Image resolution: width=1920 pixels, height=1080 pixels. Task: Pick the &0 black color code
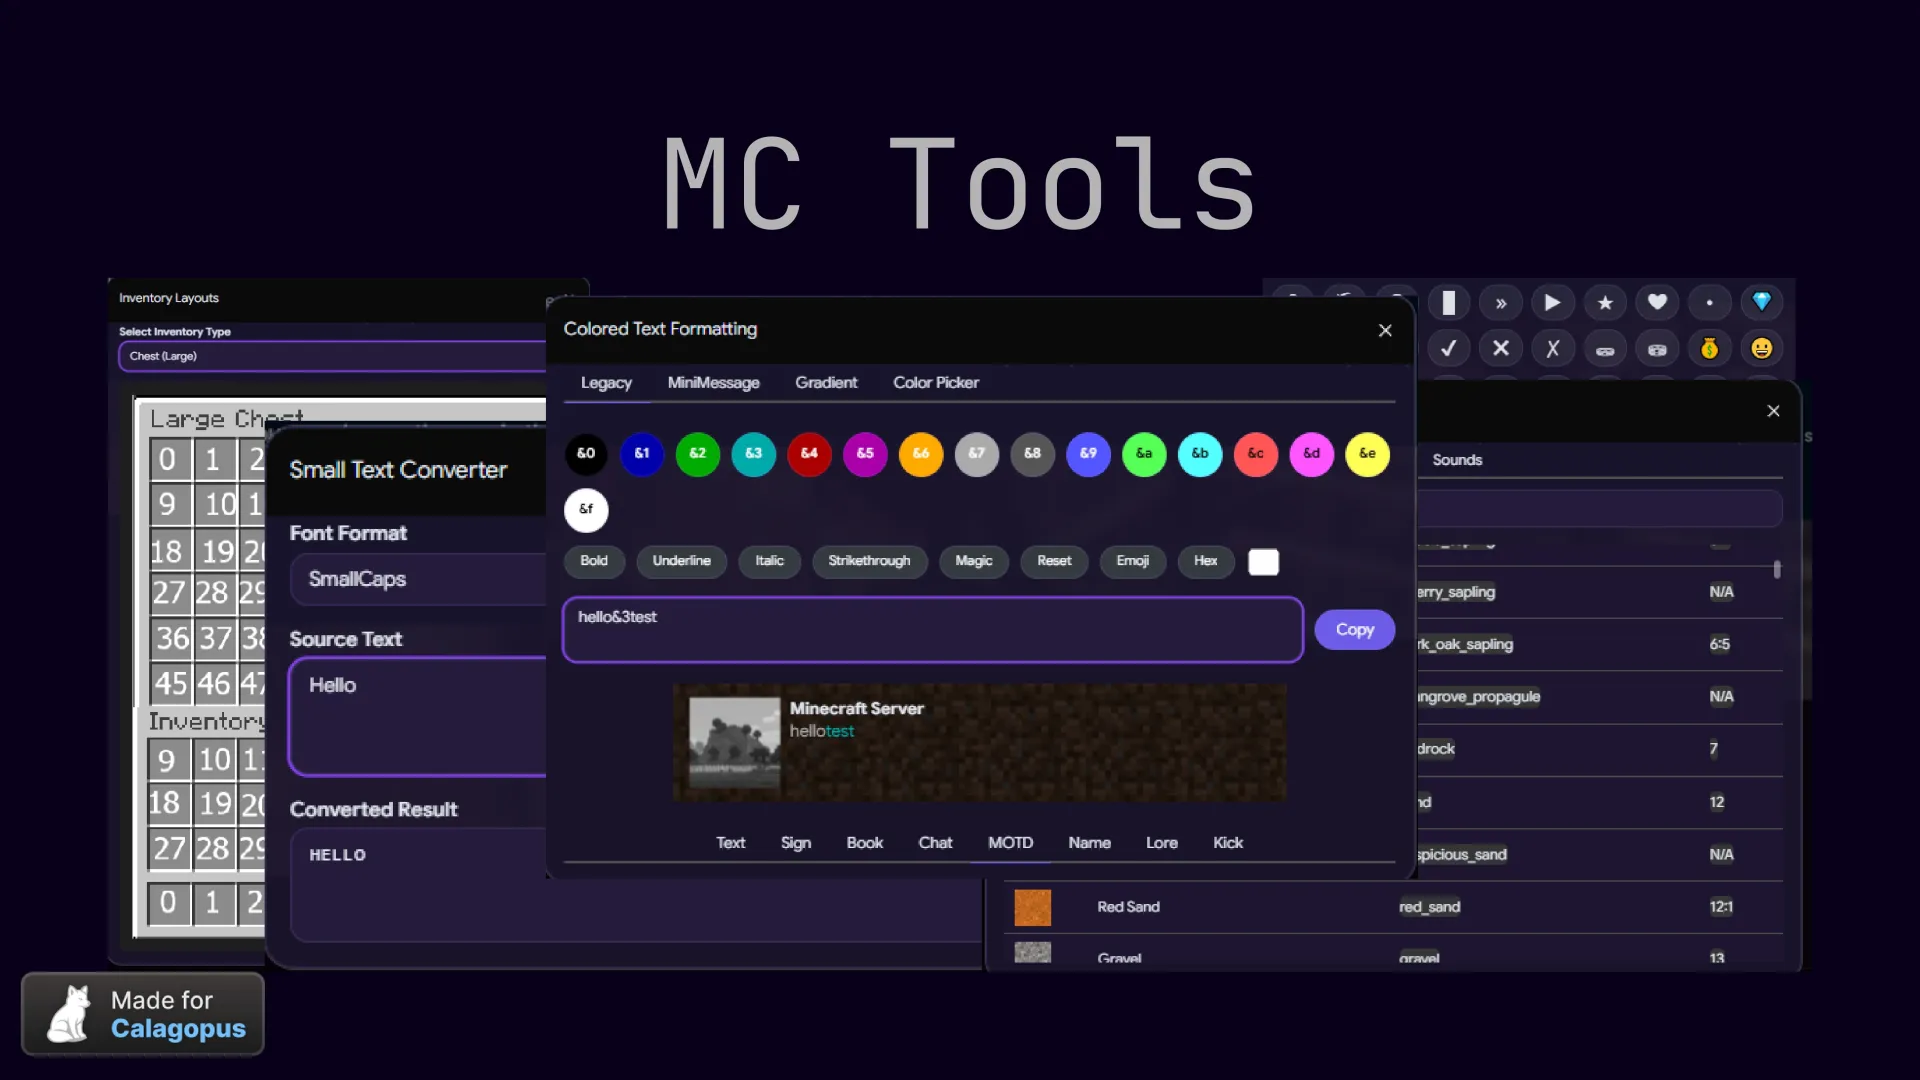tap(586, 454)
